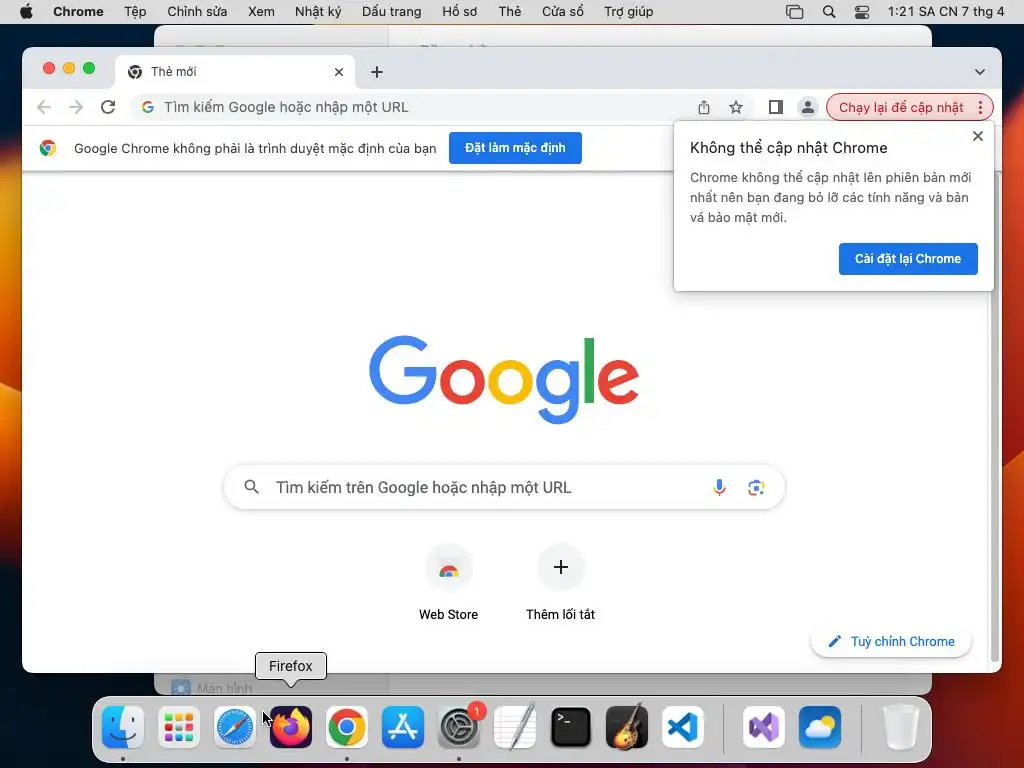The height and width of the screenshot is (768, 1024).
Task: Open Visual Studio Code from the Dock
Action: coord(683,727)
